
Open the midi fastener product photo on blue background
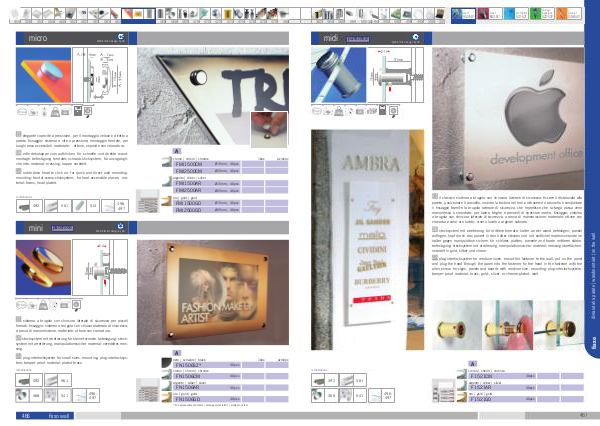point(339,75)
